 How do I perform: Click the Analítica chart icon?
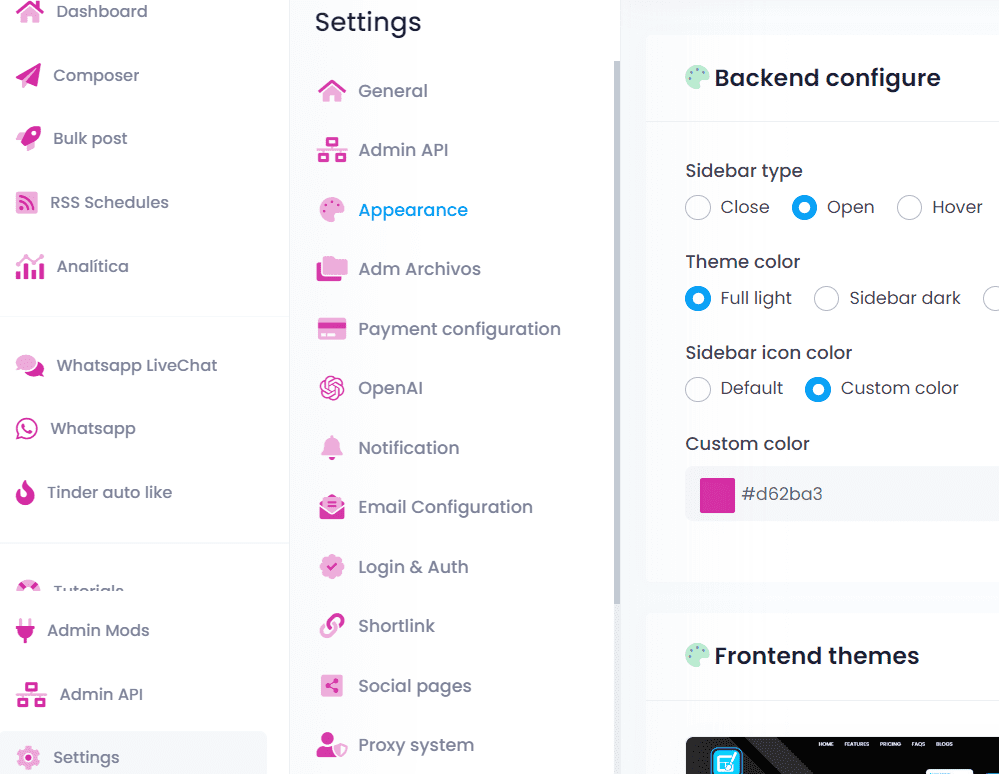click(30, 267)
